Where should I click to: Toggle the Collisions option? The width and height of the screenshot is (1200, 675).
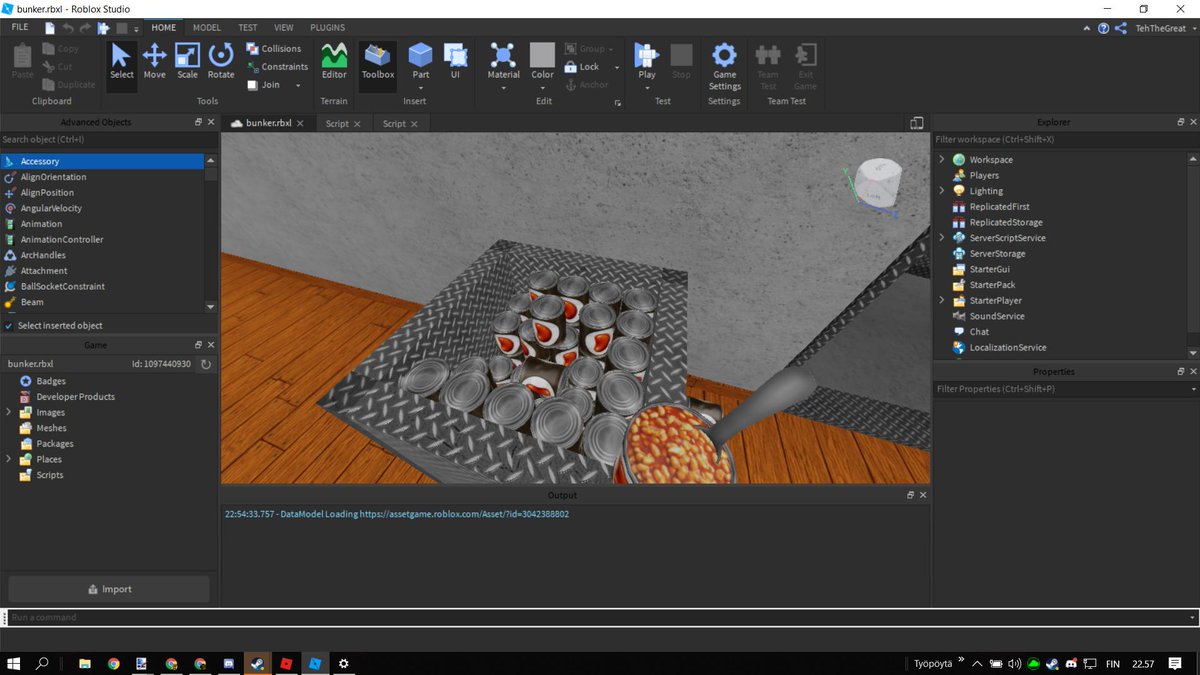point(274,48)
